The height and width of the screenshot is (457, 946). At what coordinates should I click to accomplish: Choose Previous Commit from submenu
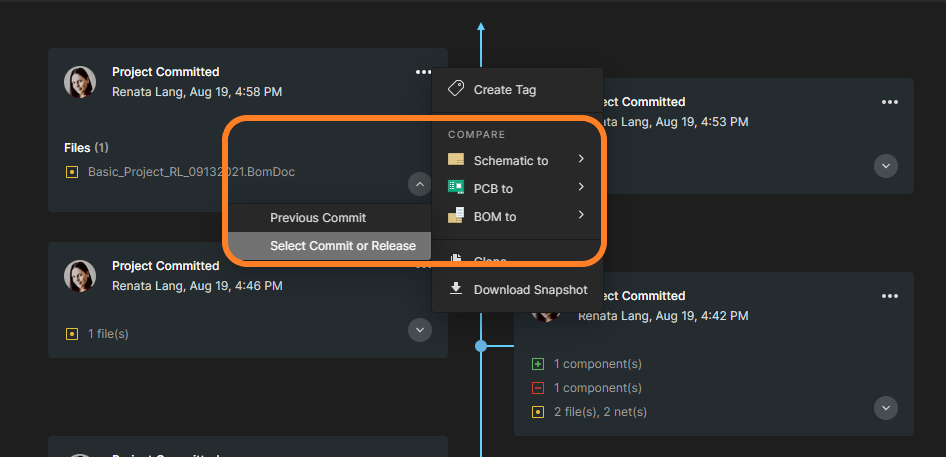coord(318,218)
